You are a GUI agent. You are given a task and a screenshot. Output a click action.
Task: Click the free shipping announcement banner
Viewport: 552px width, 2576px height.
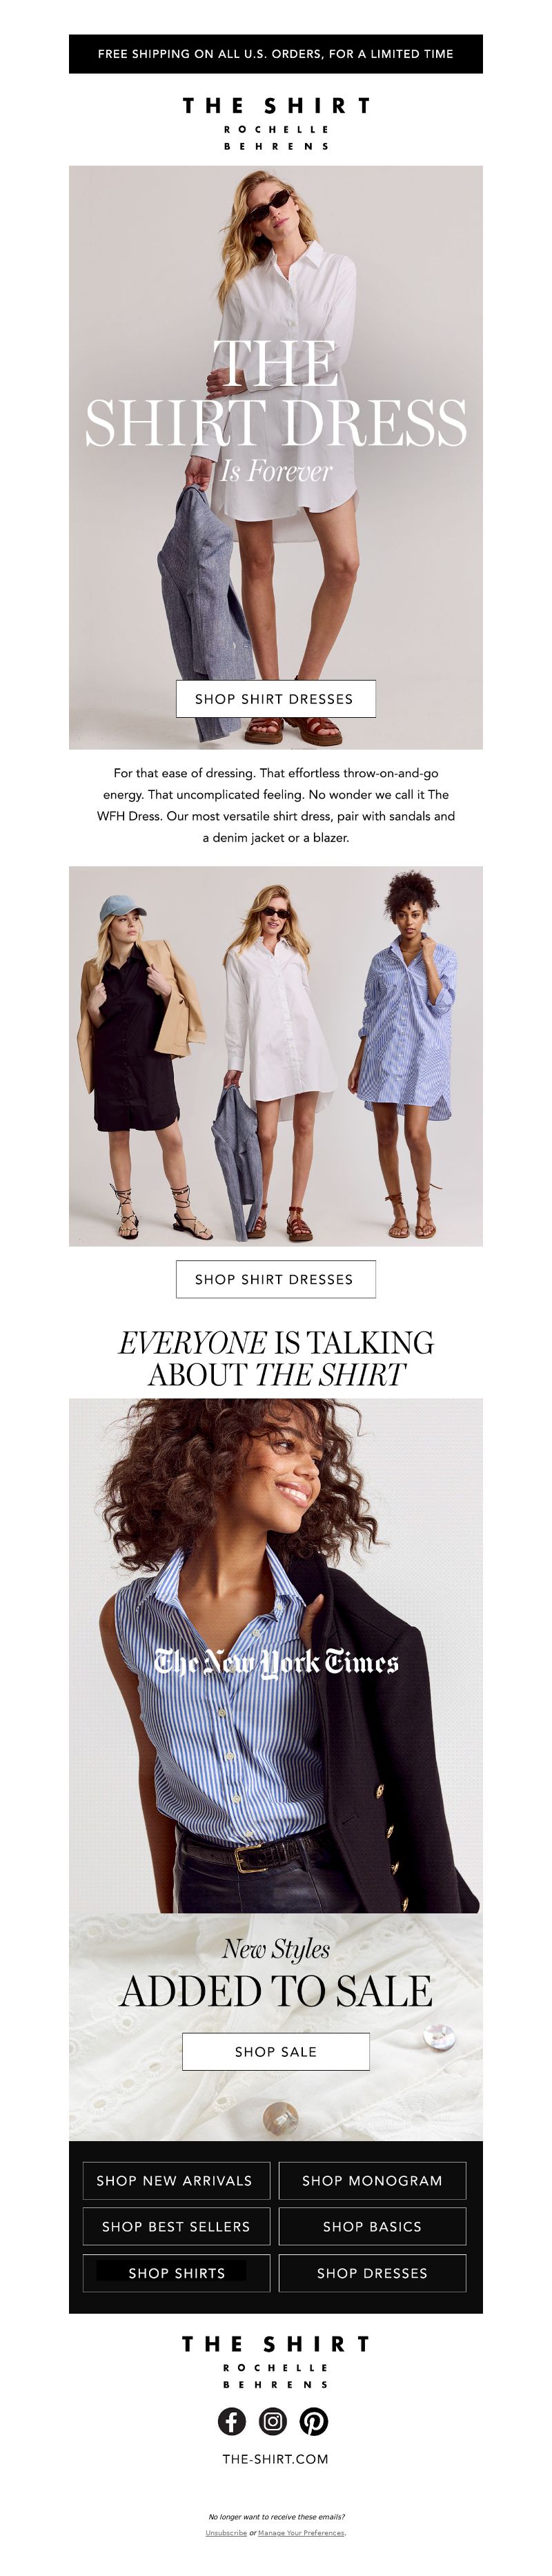coord(276,54)
